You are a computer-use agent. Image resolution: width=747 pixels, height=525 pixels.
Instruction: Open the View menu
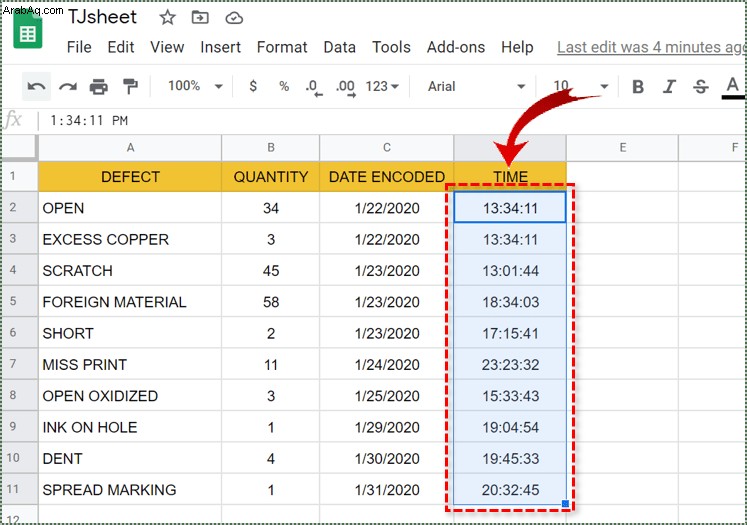167,47
